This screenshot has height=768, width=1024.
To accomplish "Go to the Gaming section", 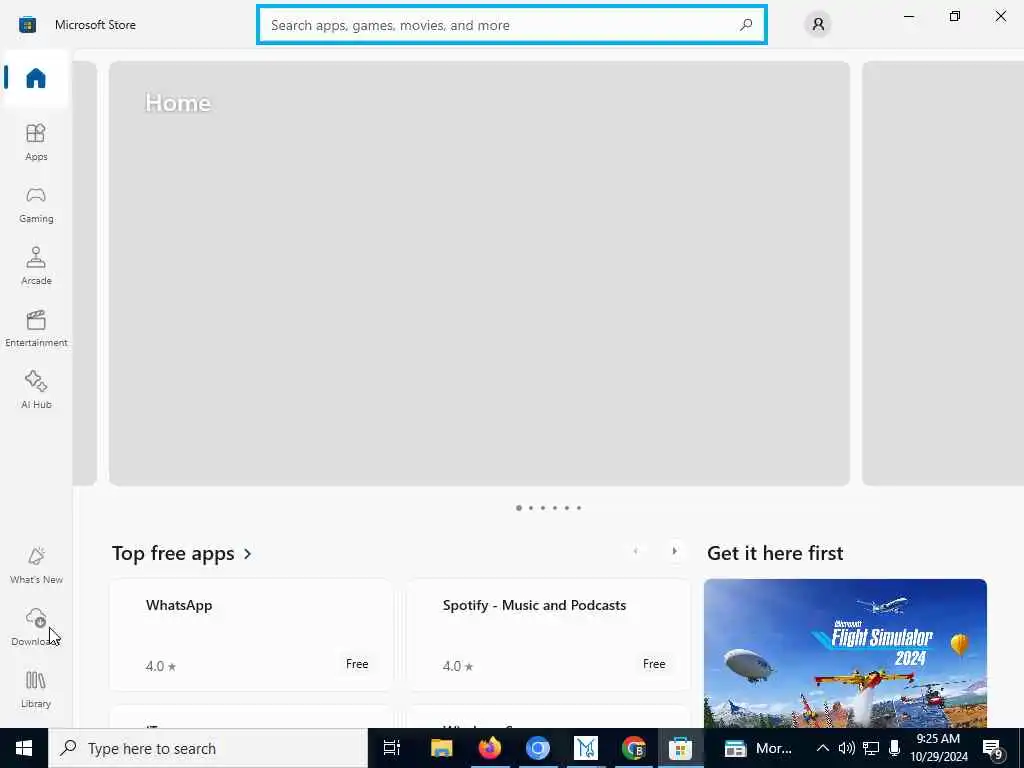I will 36,204.
